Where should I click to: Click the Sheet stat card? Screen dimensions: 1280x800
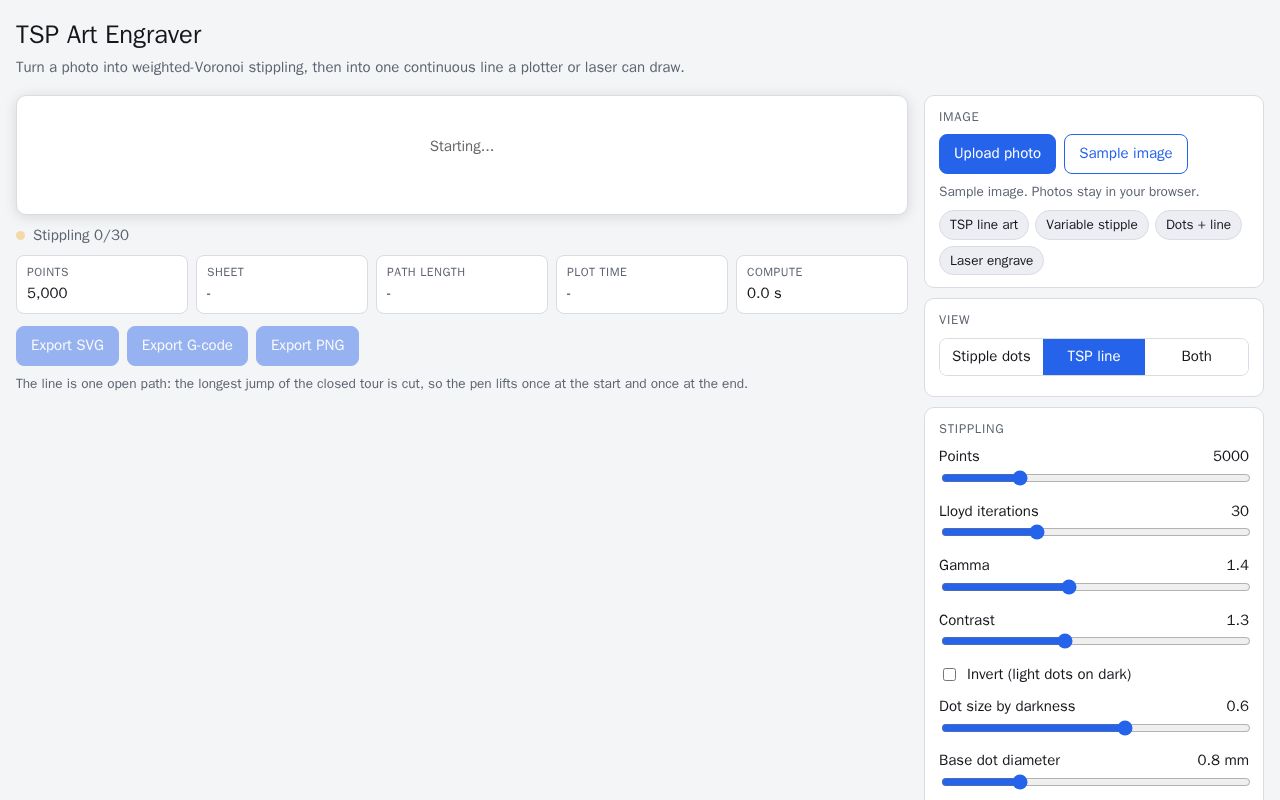point(282,284)
